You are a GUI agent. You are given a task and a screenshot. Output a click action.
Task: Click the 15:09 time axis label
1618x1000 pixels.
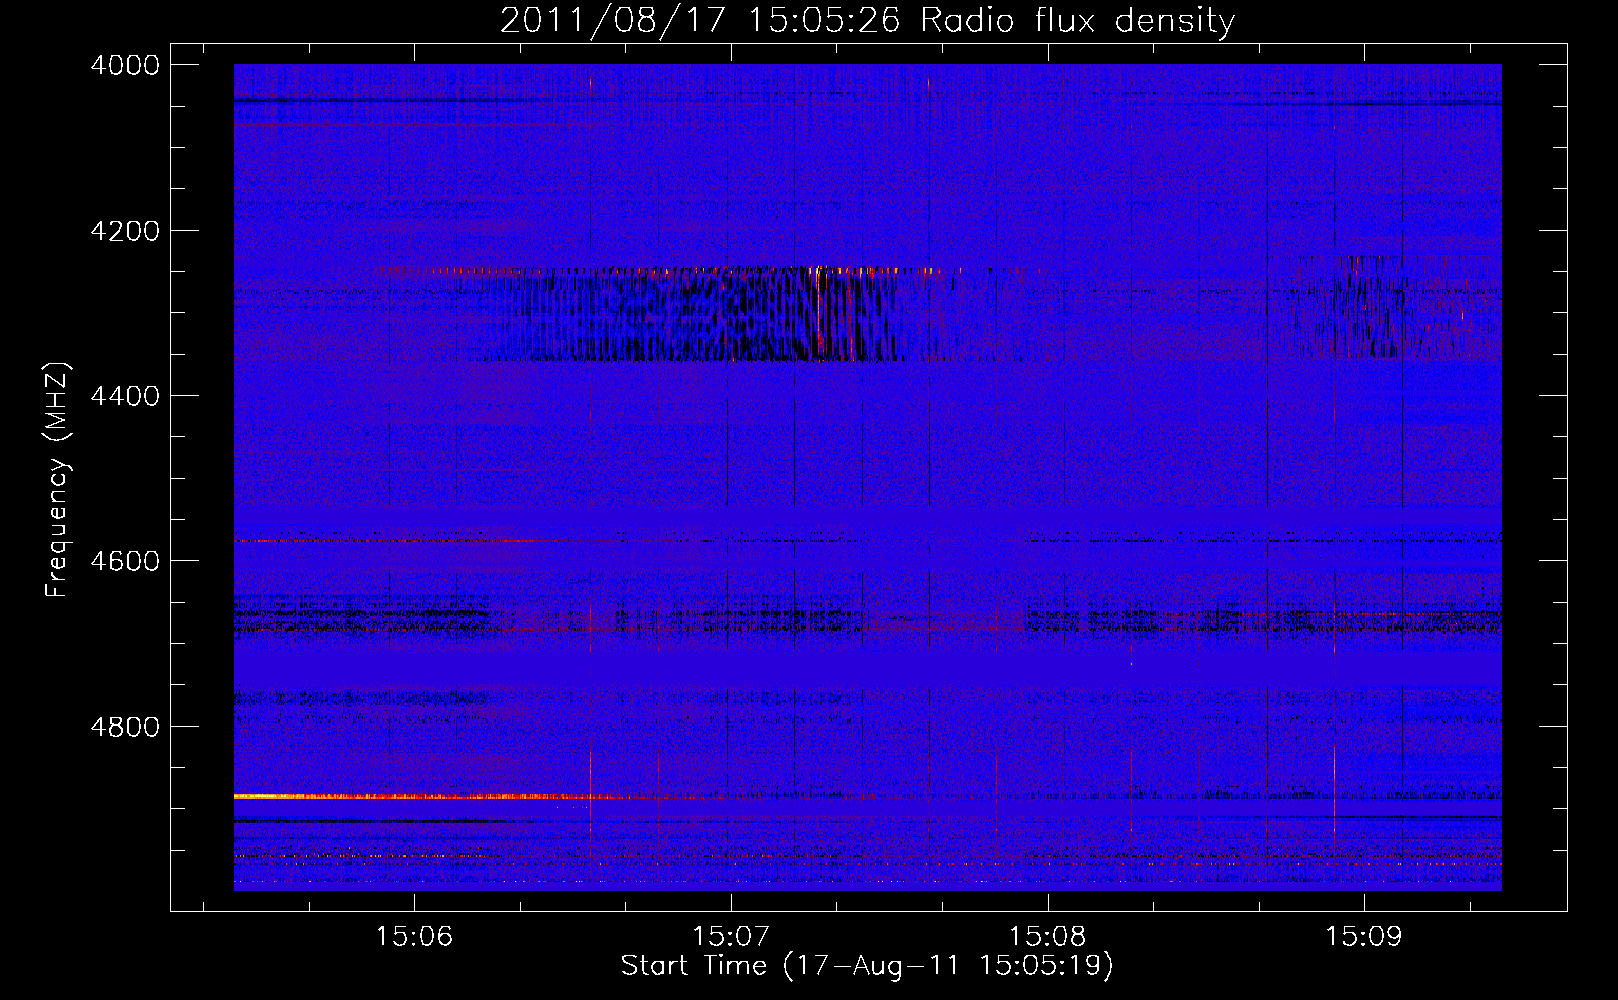[1364, 937]
